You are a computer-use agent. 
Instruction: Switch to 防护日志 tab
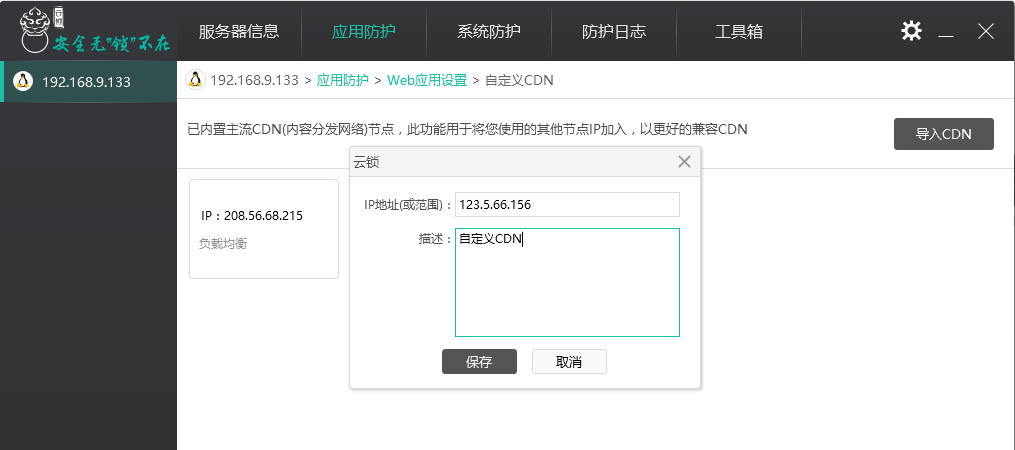[x=614, y=31]
